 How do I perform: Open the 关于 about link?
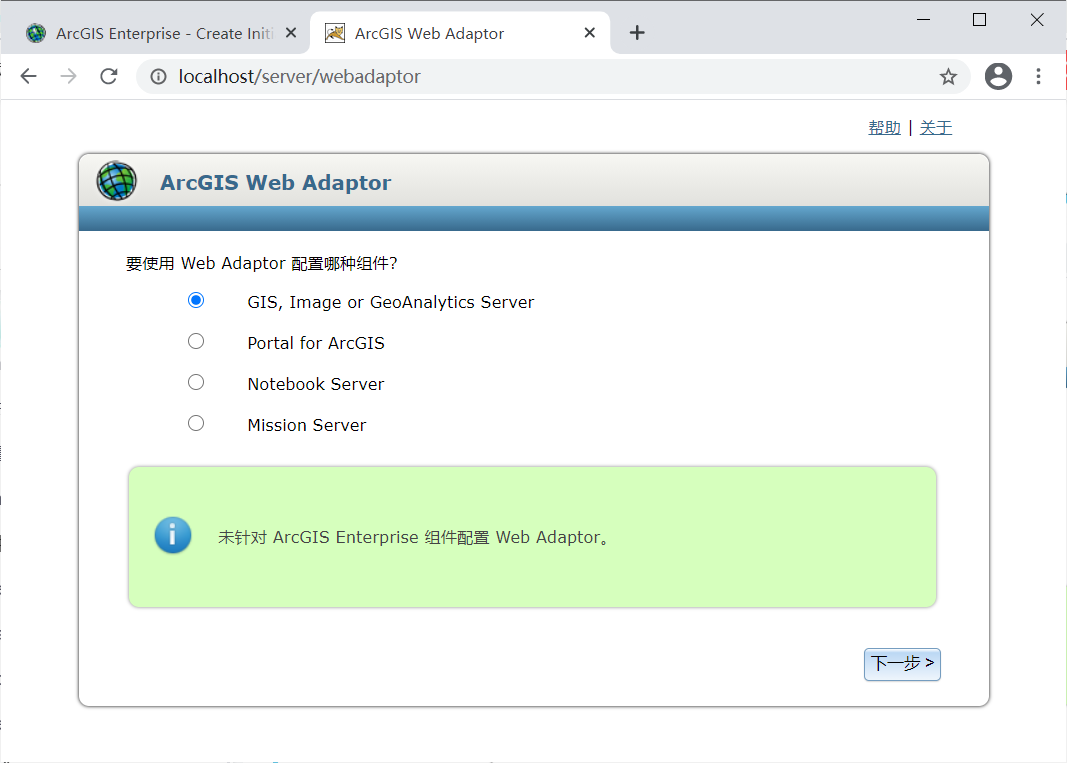[936, 127]
